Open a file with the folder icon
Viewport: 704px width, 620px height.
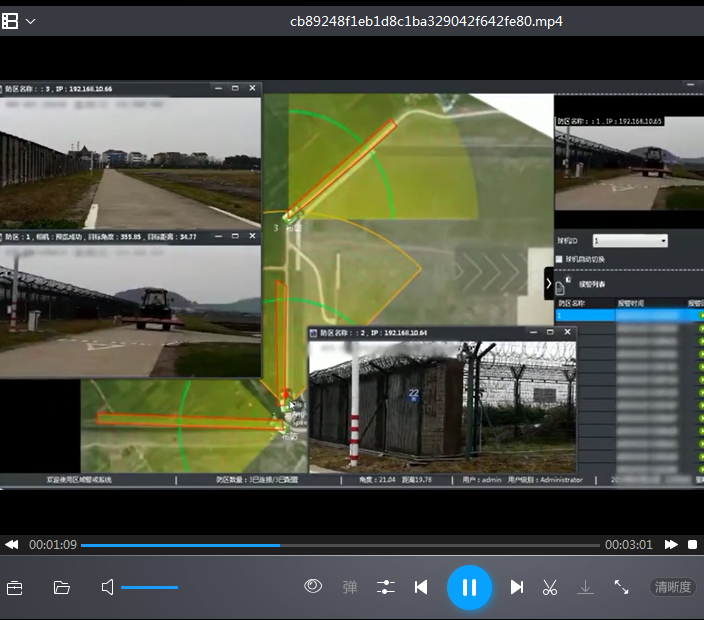[62, 587]
